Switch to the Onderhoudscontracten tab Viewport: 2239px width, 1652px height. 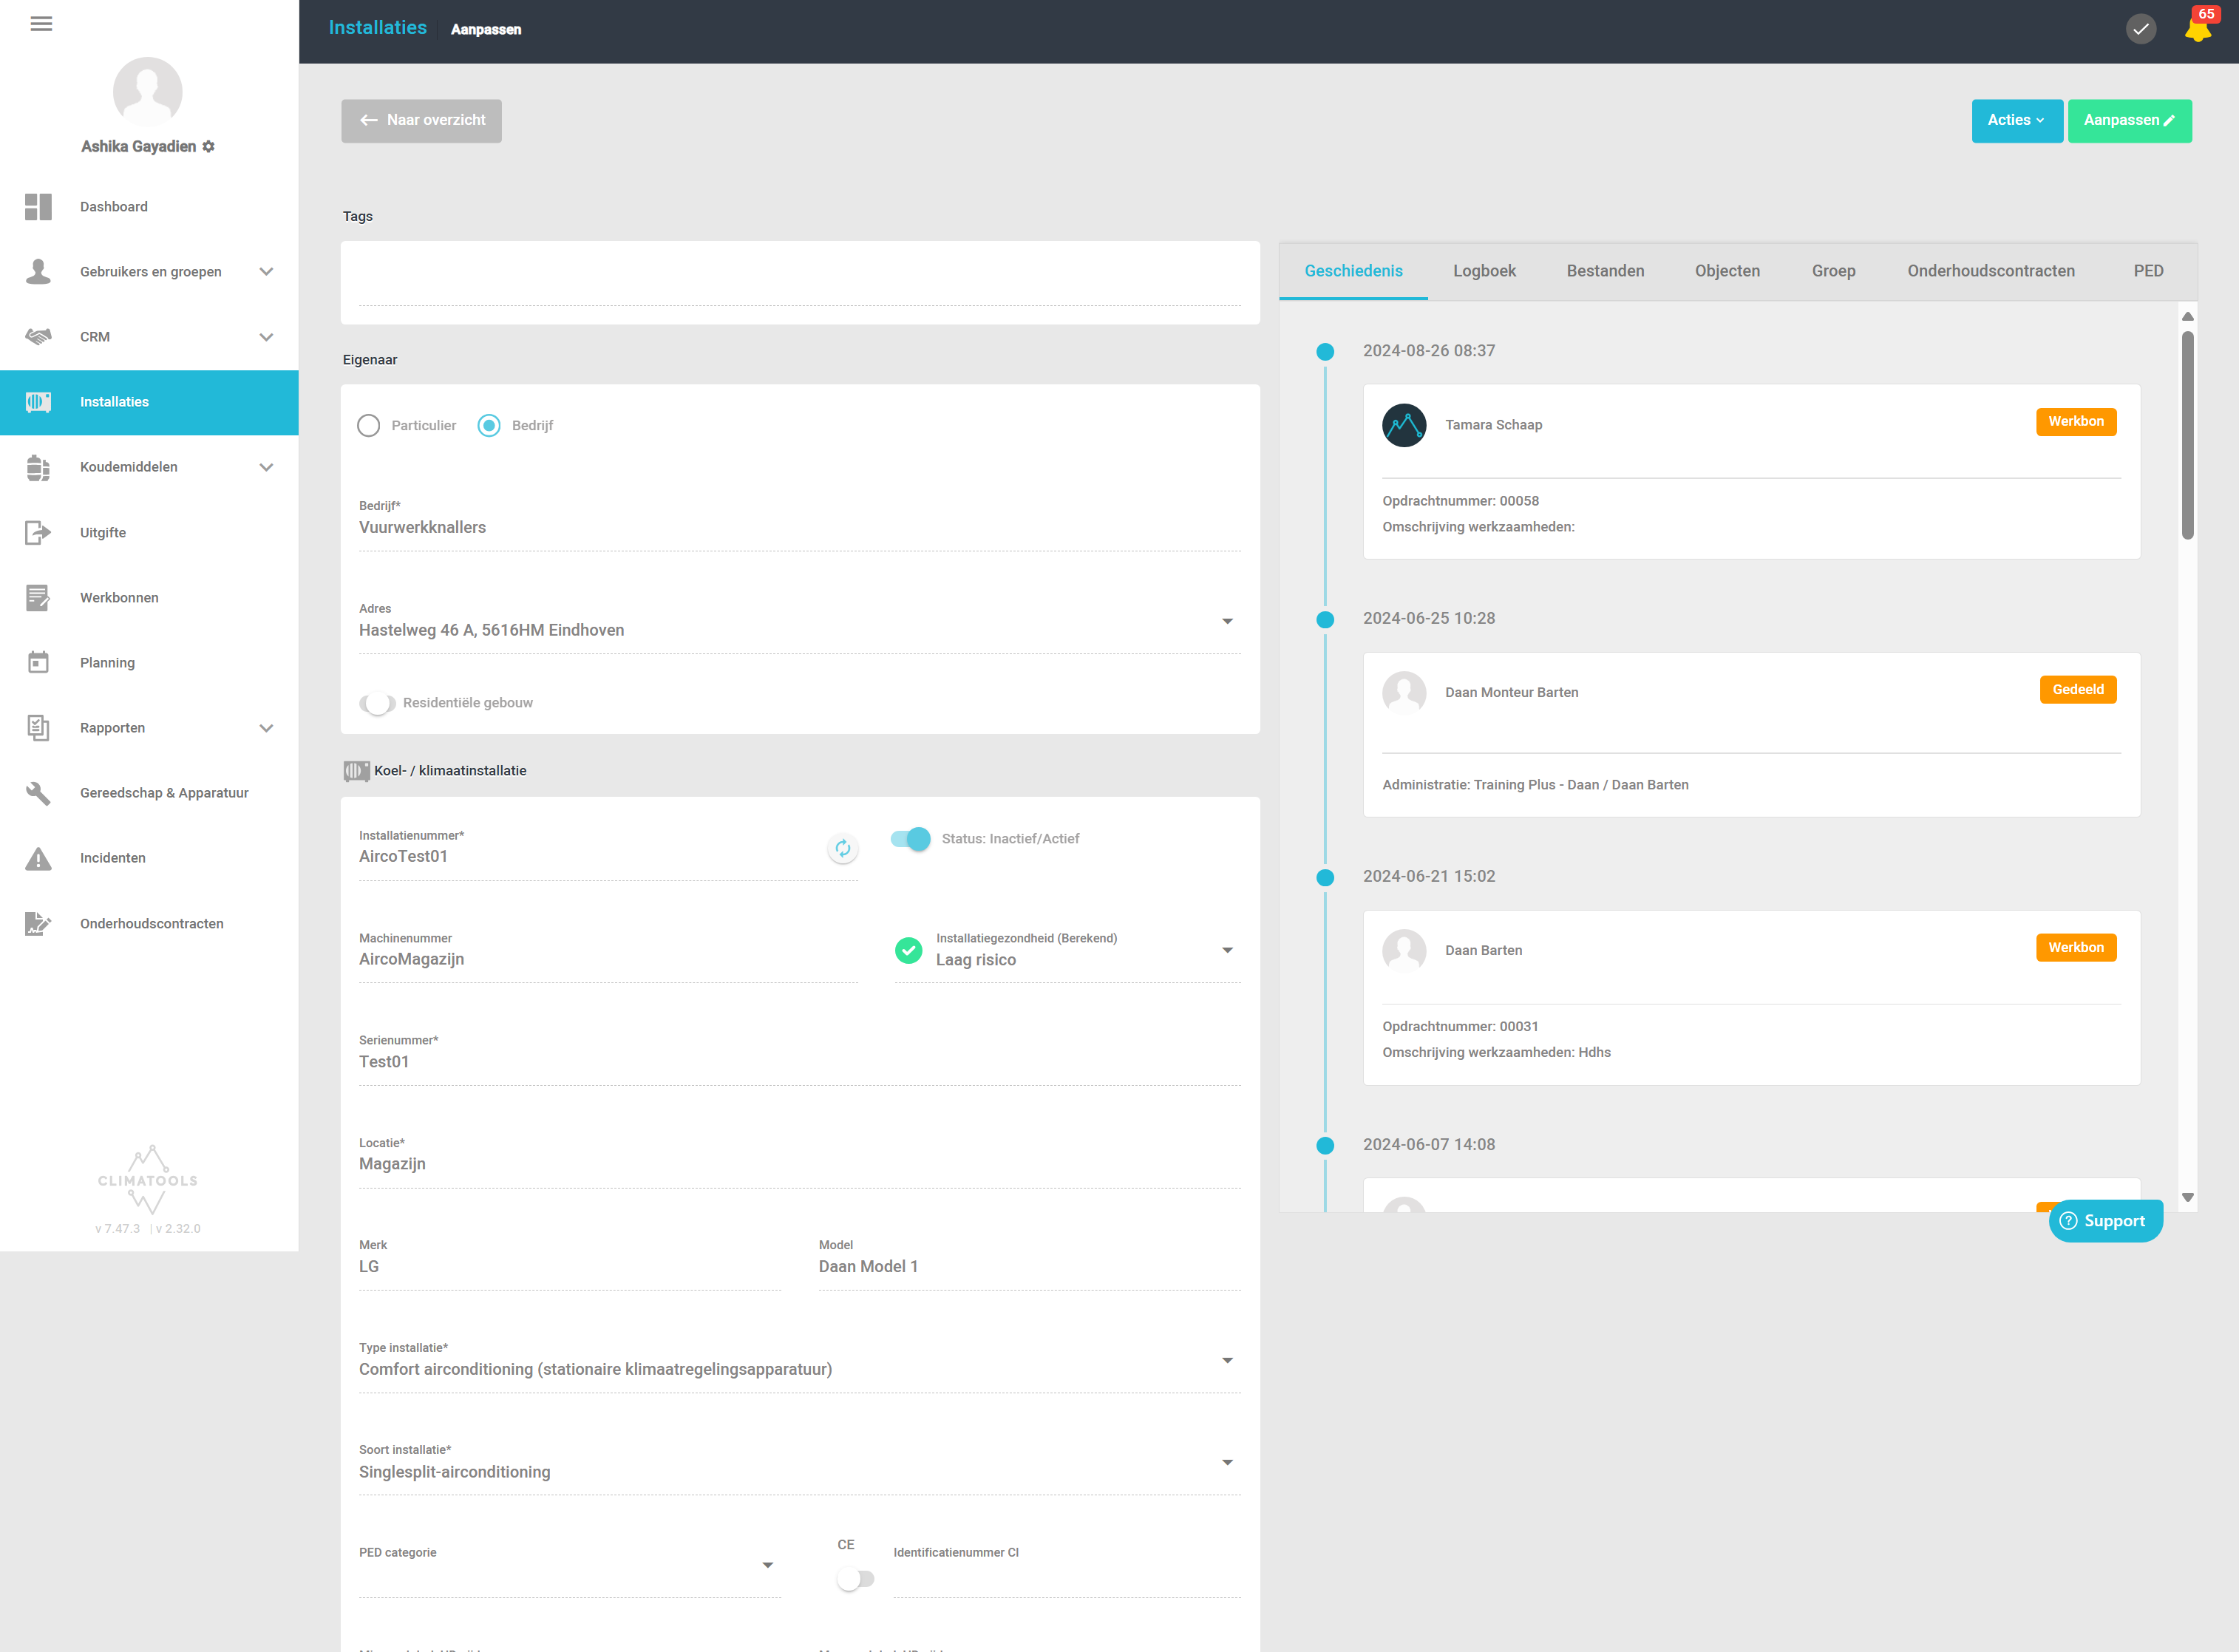(x=1990, y=271)
